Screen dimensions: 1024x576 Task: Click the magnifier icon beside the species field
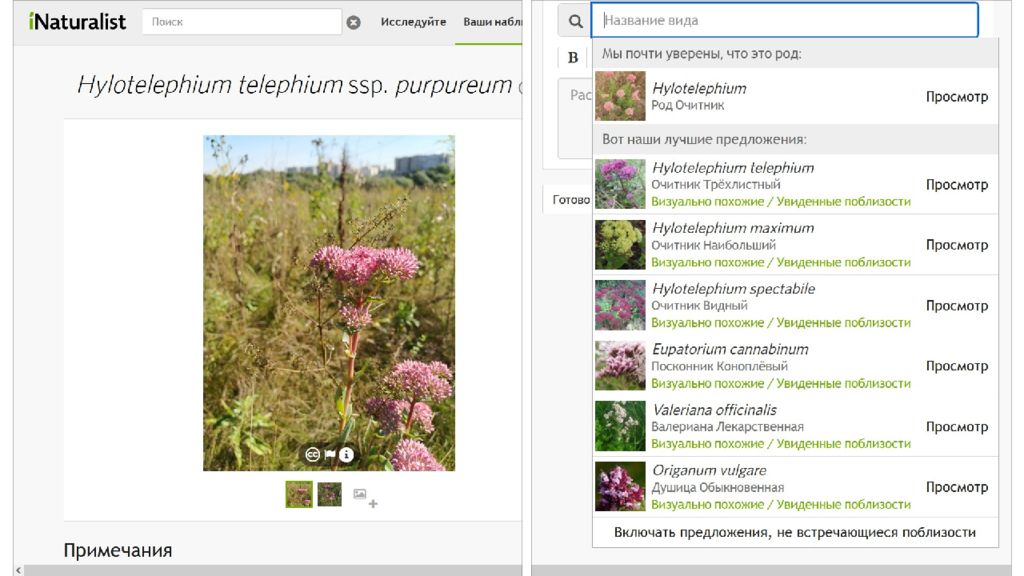point(575,22)
